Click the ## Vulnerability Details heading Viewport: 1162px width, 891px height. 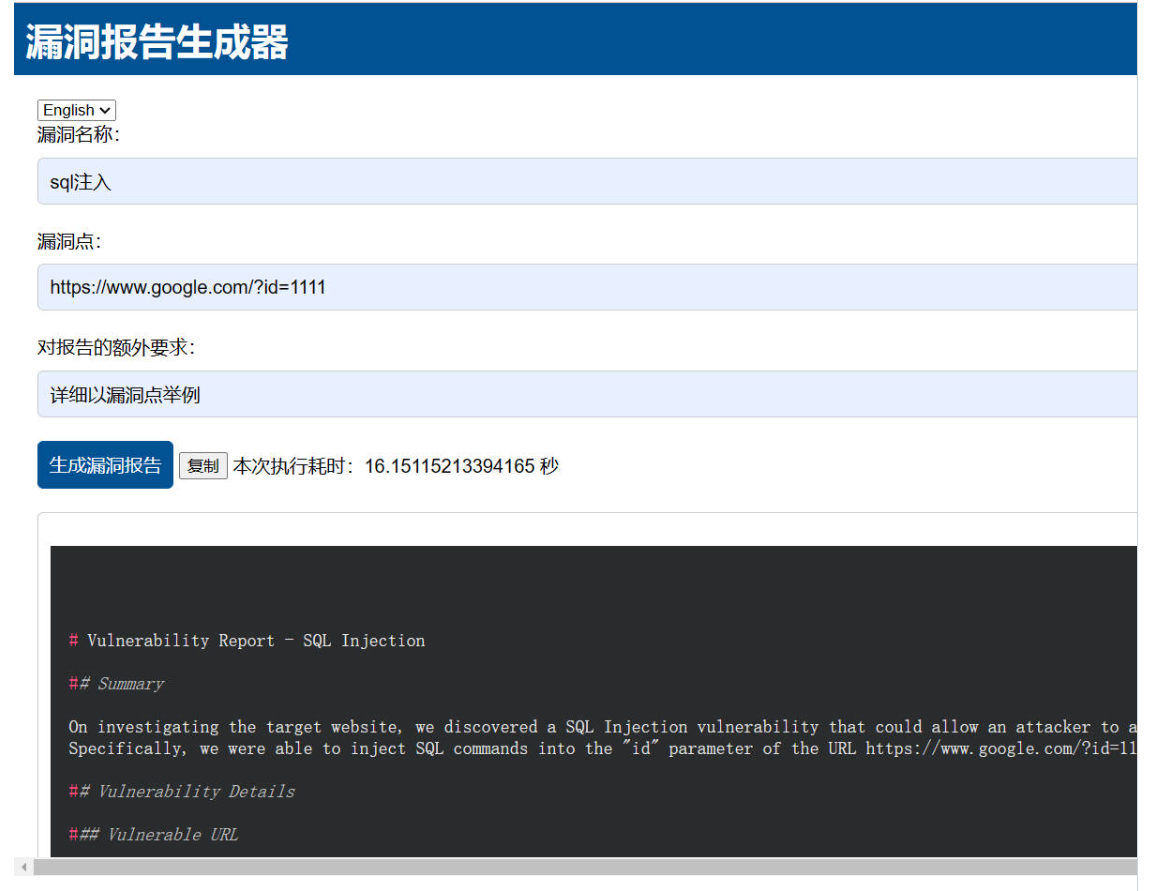tap(182, 792)
